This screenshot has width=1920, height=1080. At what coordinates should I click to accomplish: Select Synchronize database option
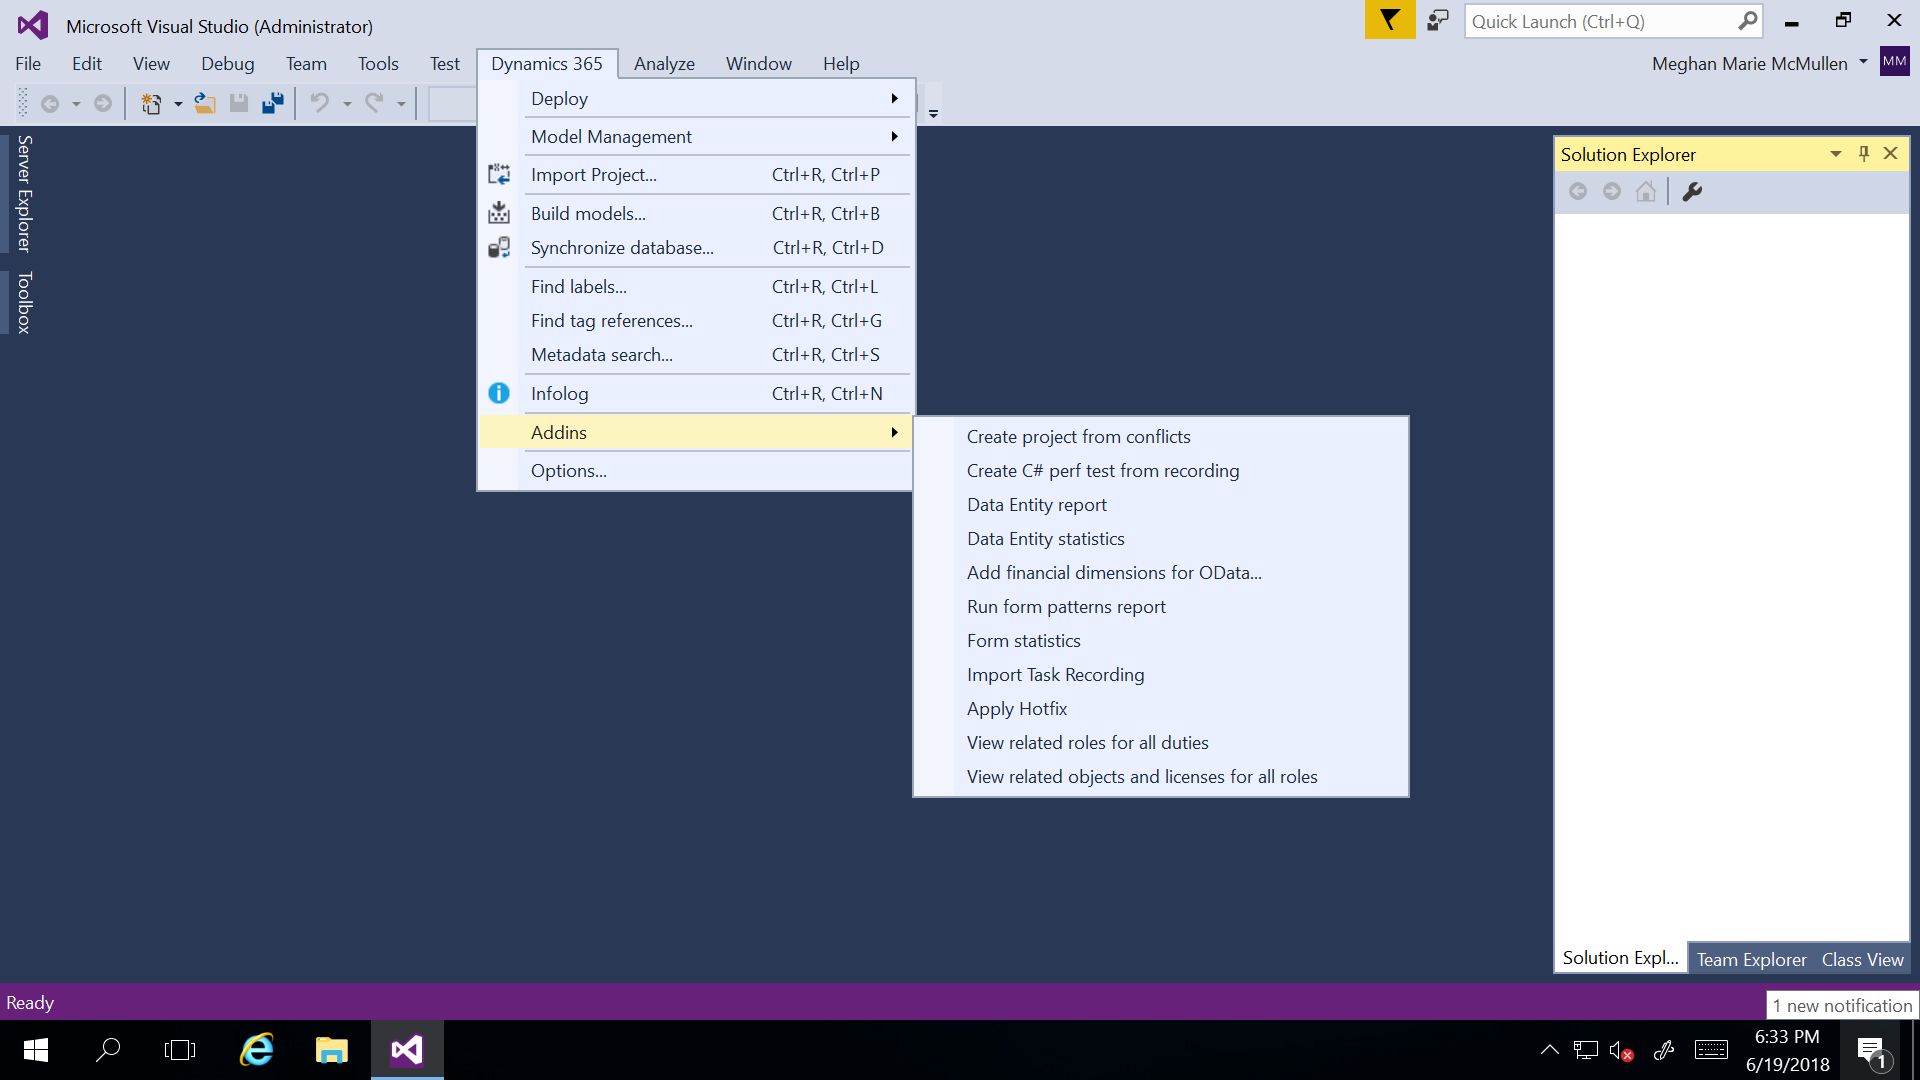621,247
